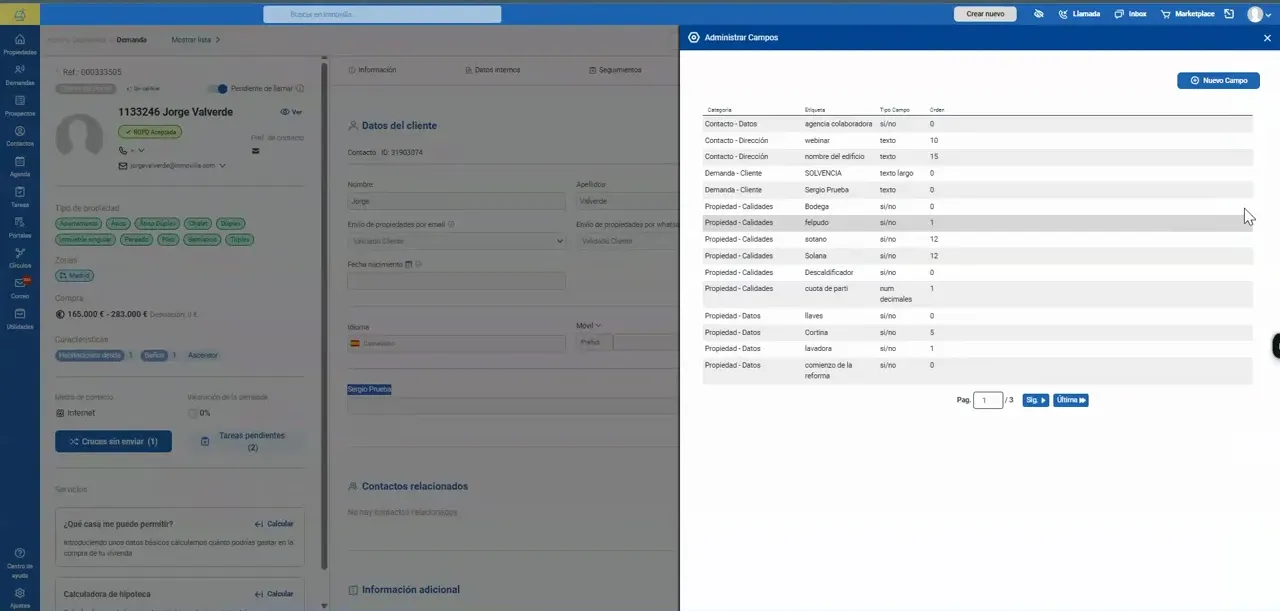Click the Inmovilla logo at top-left
This screenshot has height=611, width=1280.
click(x=20, y=14)
